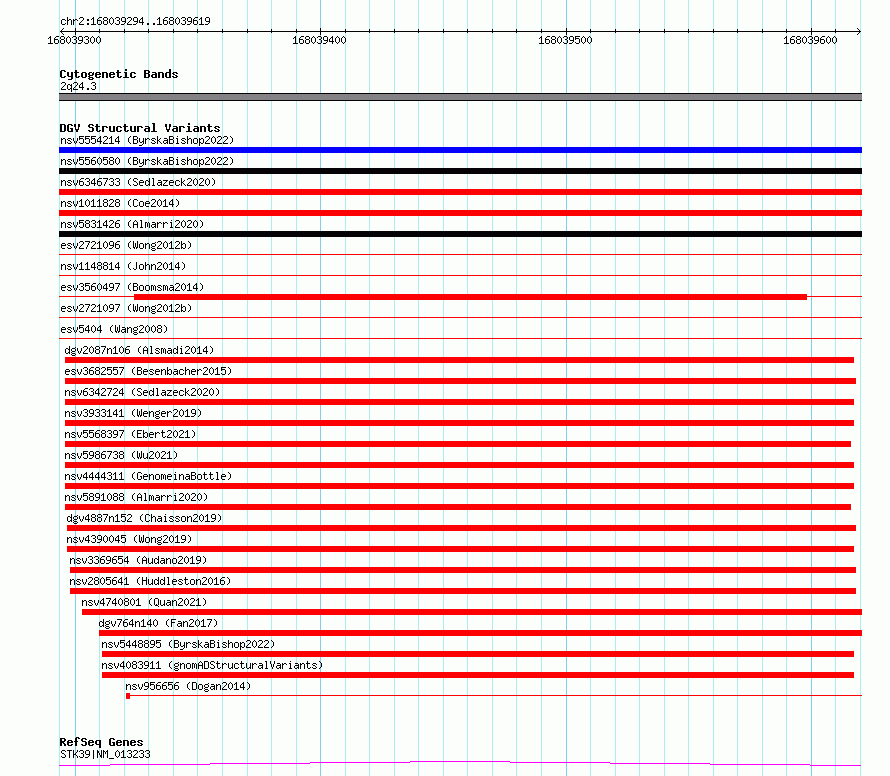Click the red bar under nsv1011828

[460, 213]
